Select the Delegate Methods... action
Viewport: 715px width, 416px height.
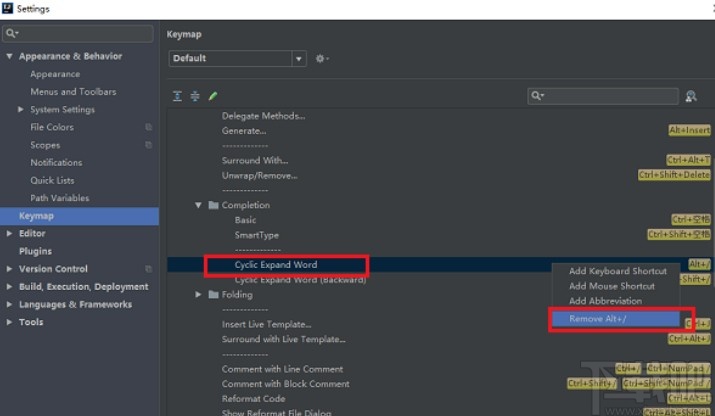[x=264, y=116]
